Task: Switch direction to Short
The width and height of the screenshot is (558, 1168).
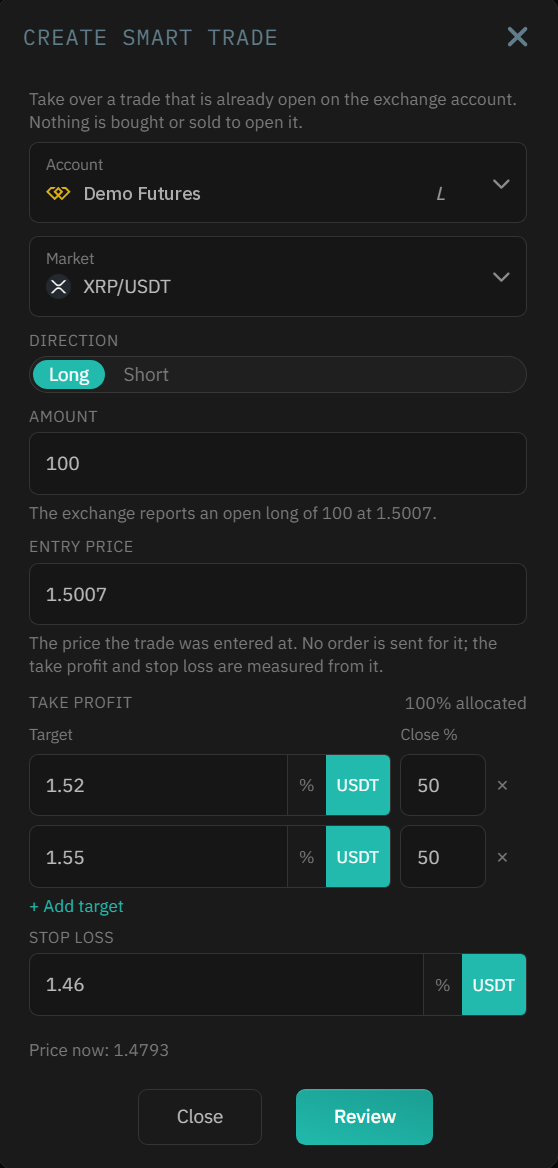Action: coord(146,375)
